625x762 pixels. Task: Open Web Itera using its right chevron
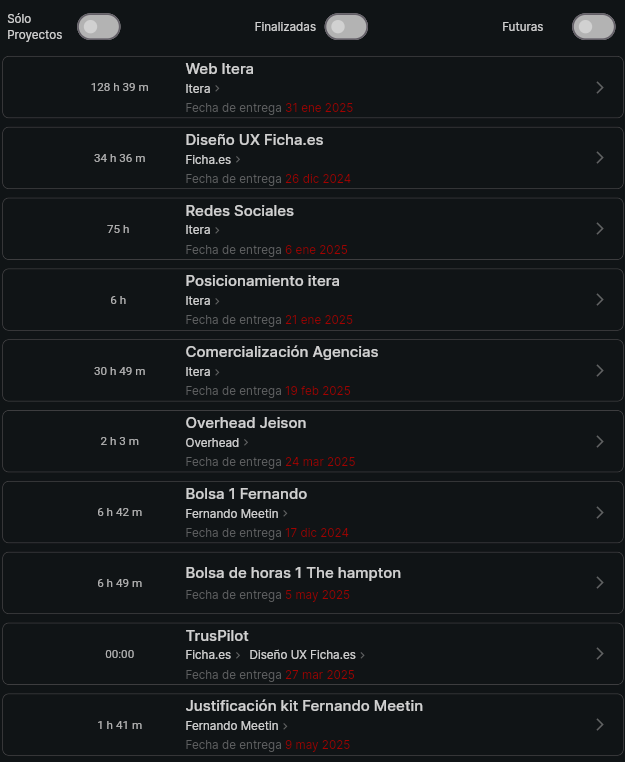tap(600, 87)
